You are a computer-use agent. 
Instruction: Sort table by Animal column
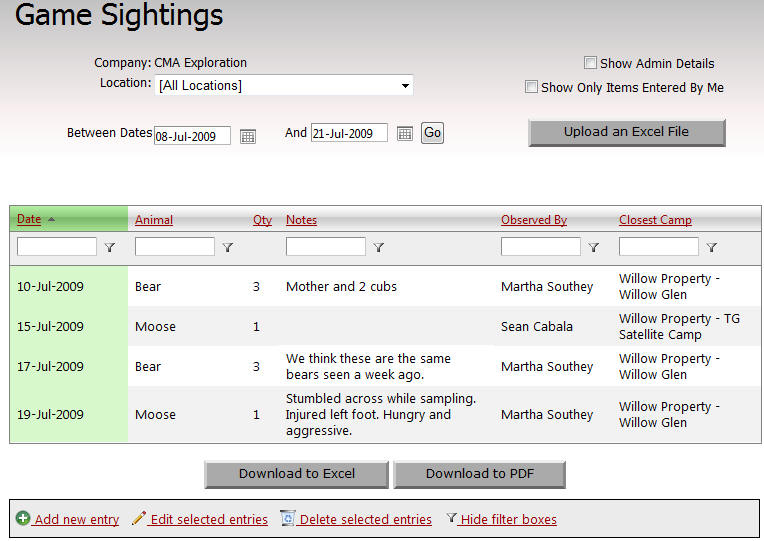tap(154, 220)
